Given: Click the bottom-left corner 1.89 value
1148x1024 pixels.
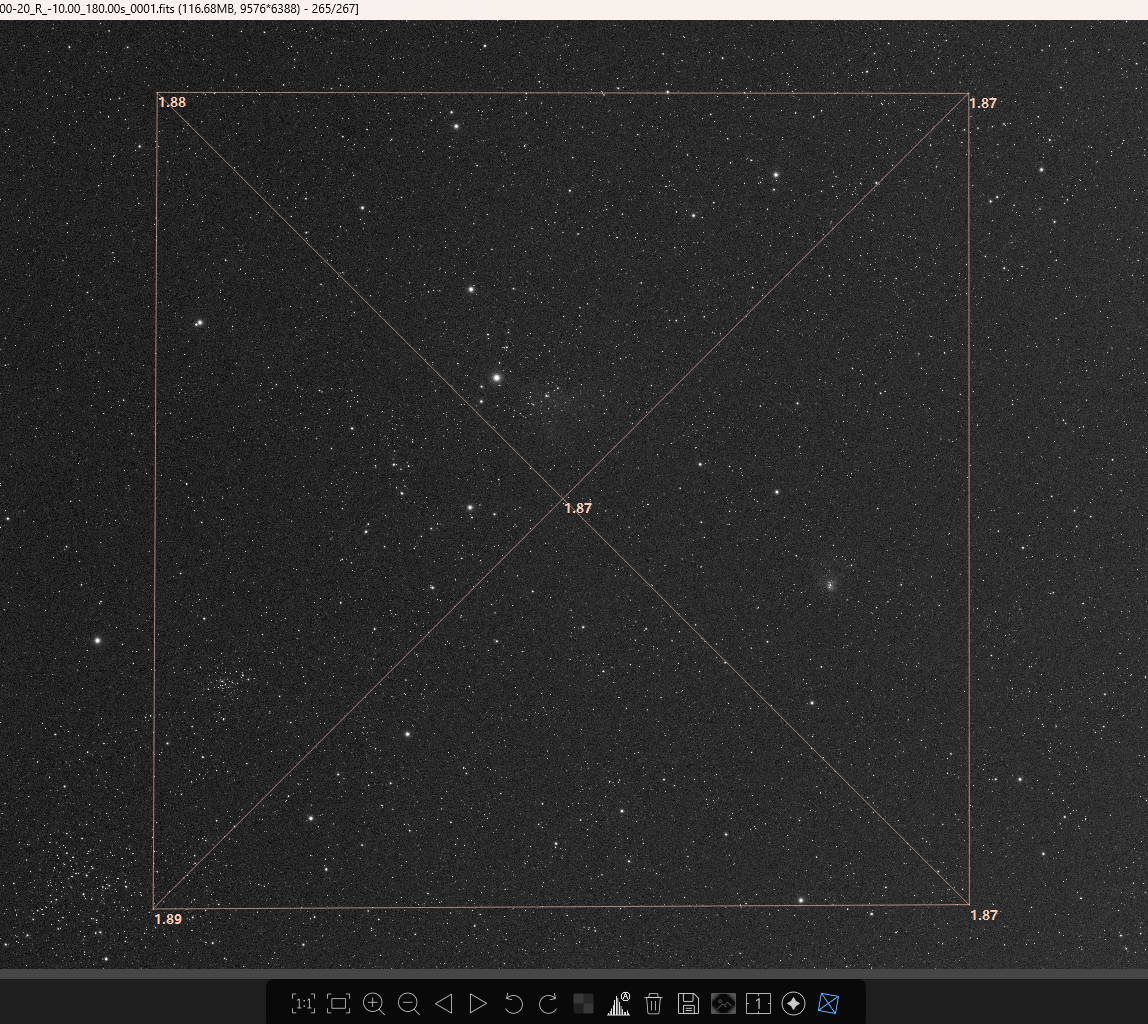Looking at the screenshot, I should [168, 919].
